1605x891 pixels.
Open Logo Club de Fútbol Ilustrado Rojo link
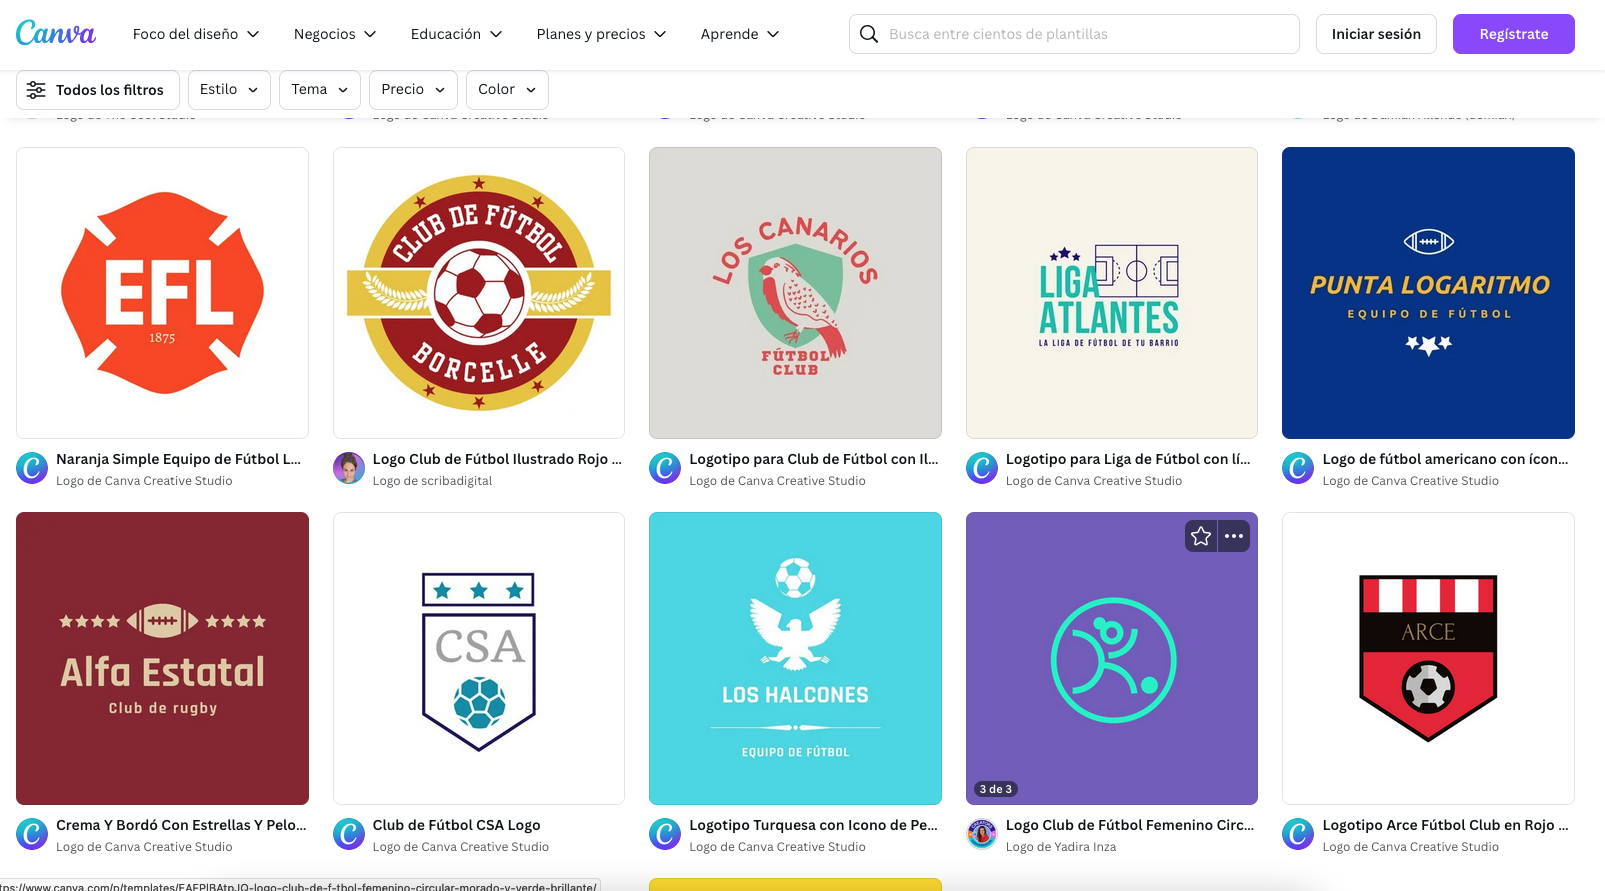[497, 459]
